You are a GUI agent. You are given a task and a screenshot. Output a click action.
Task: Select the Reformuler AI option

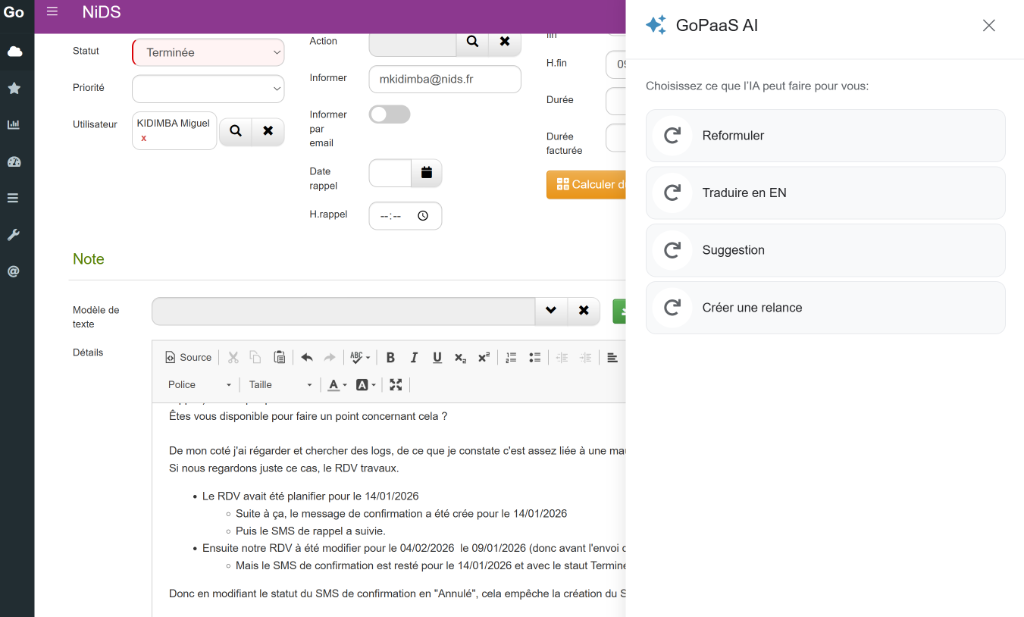click(825, 136)
